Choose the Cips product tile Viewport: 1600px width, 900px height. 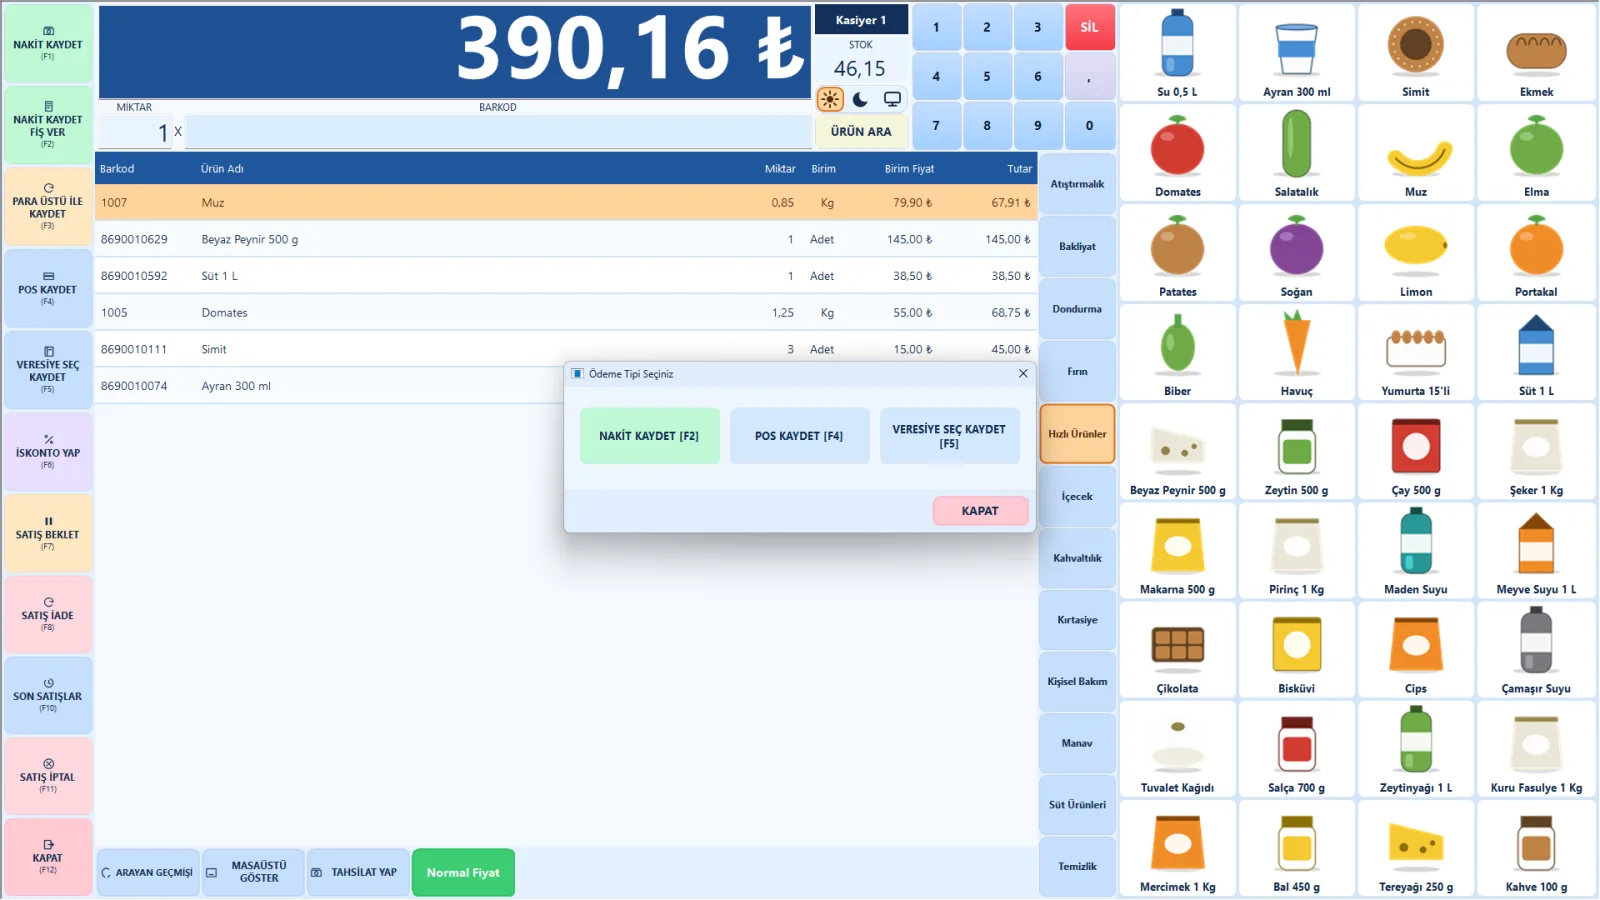(x=1415, y=649)
